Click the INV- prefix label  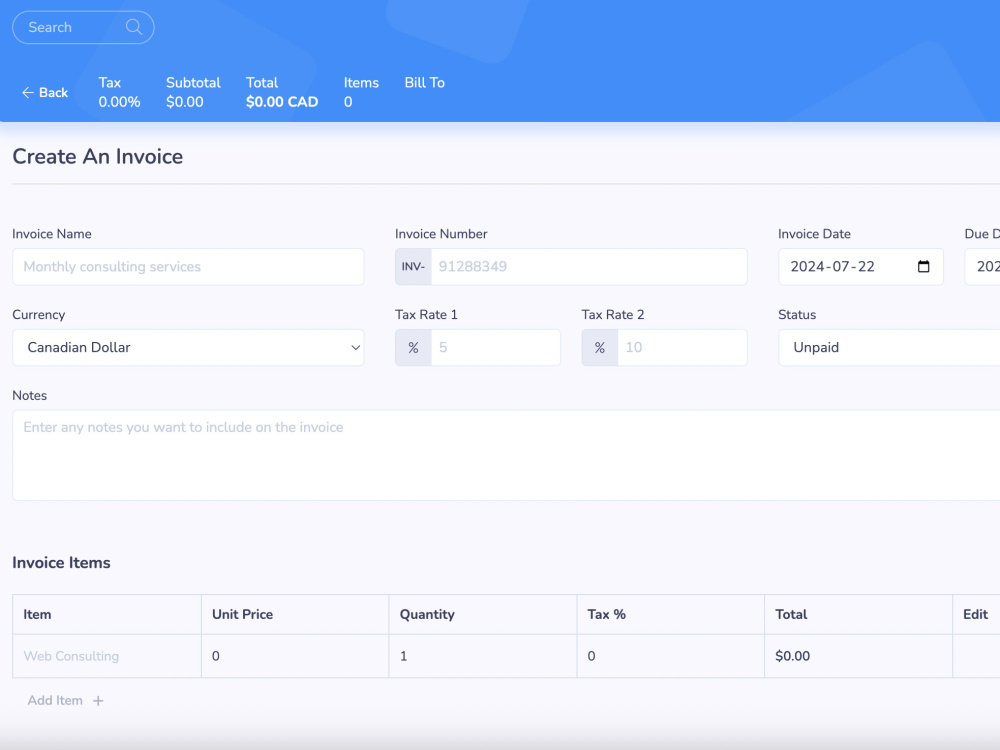413,267
